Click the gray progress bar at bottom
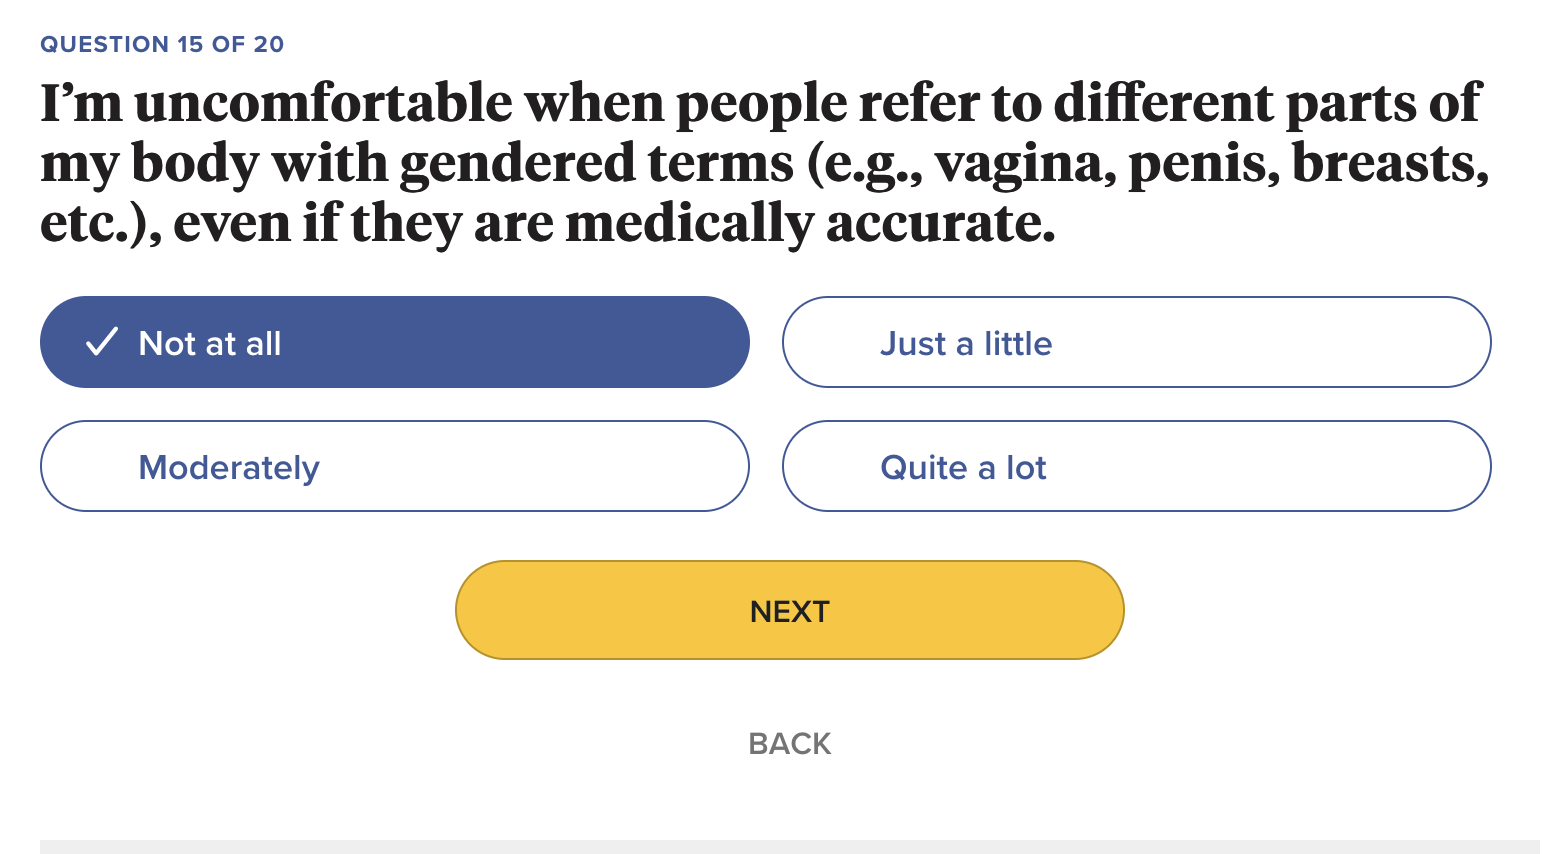This screenshot has width=1550, height=854. [x=789, y=846]
